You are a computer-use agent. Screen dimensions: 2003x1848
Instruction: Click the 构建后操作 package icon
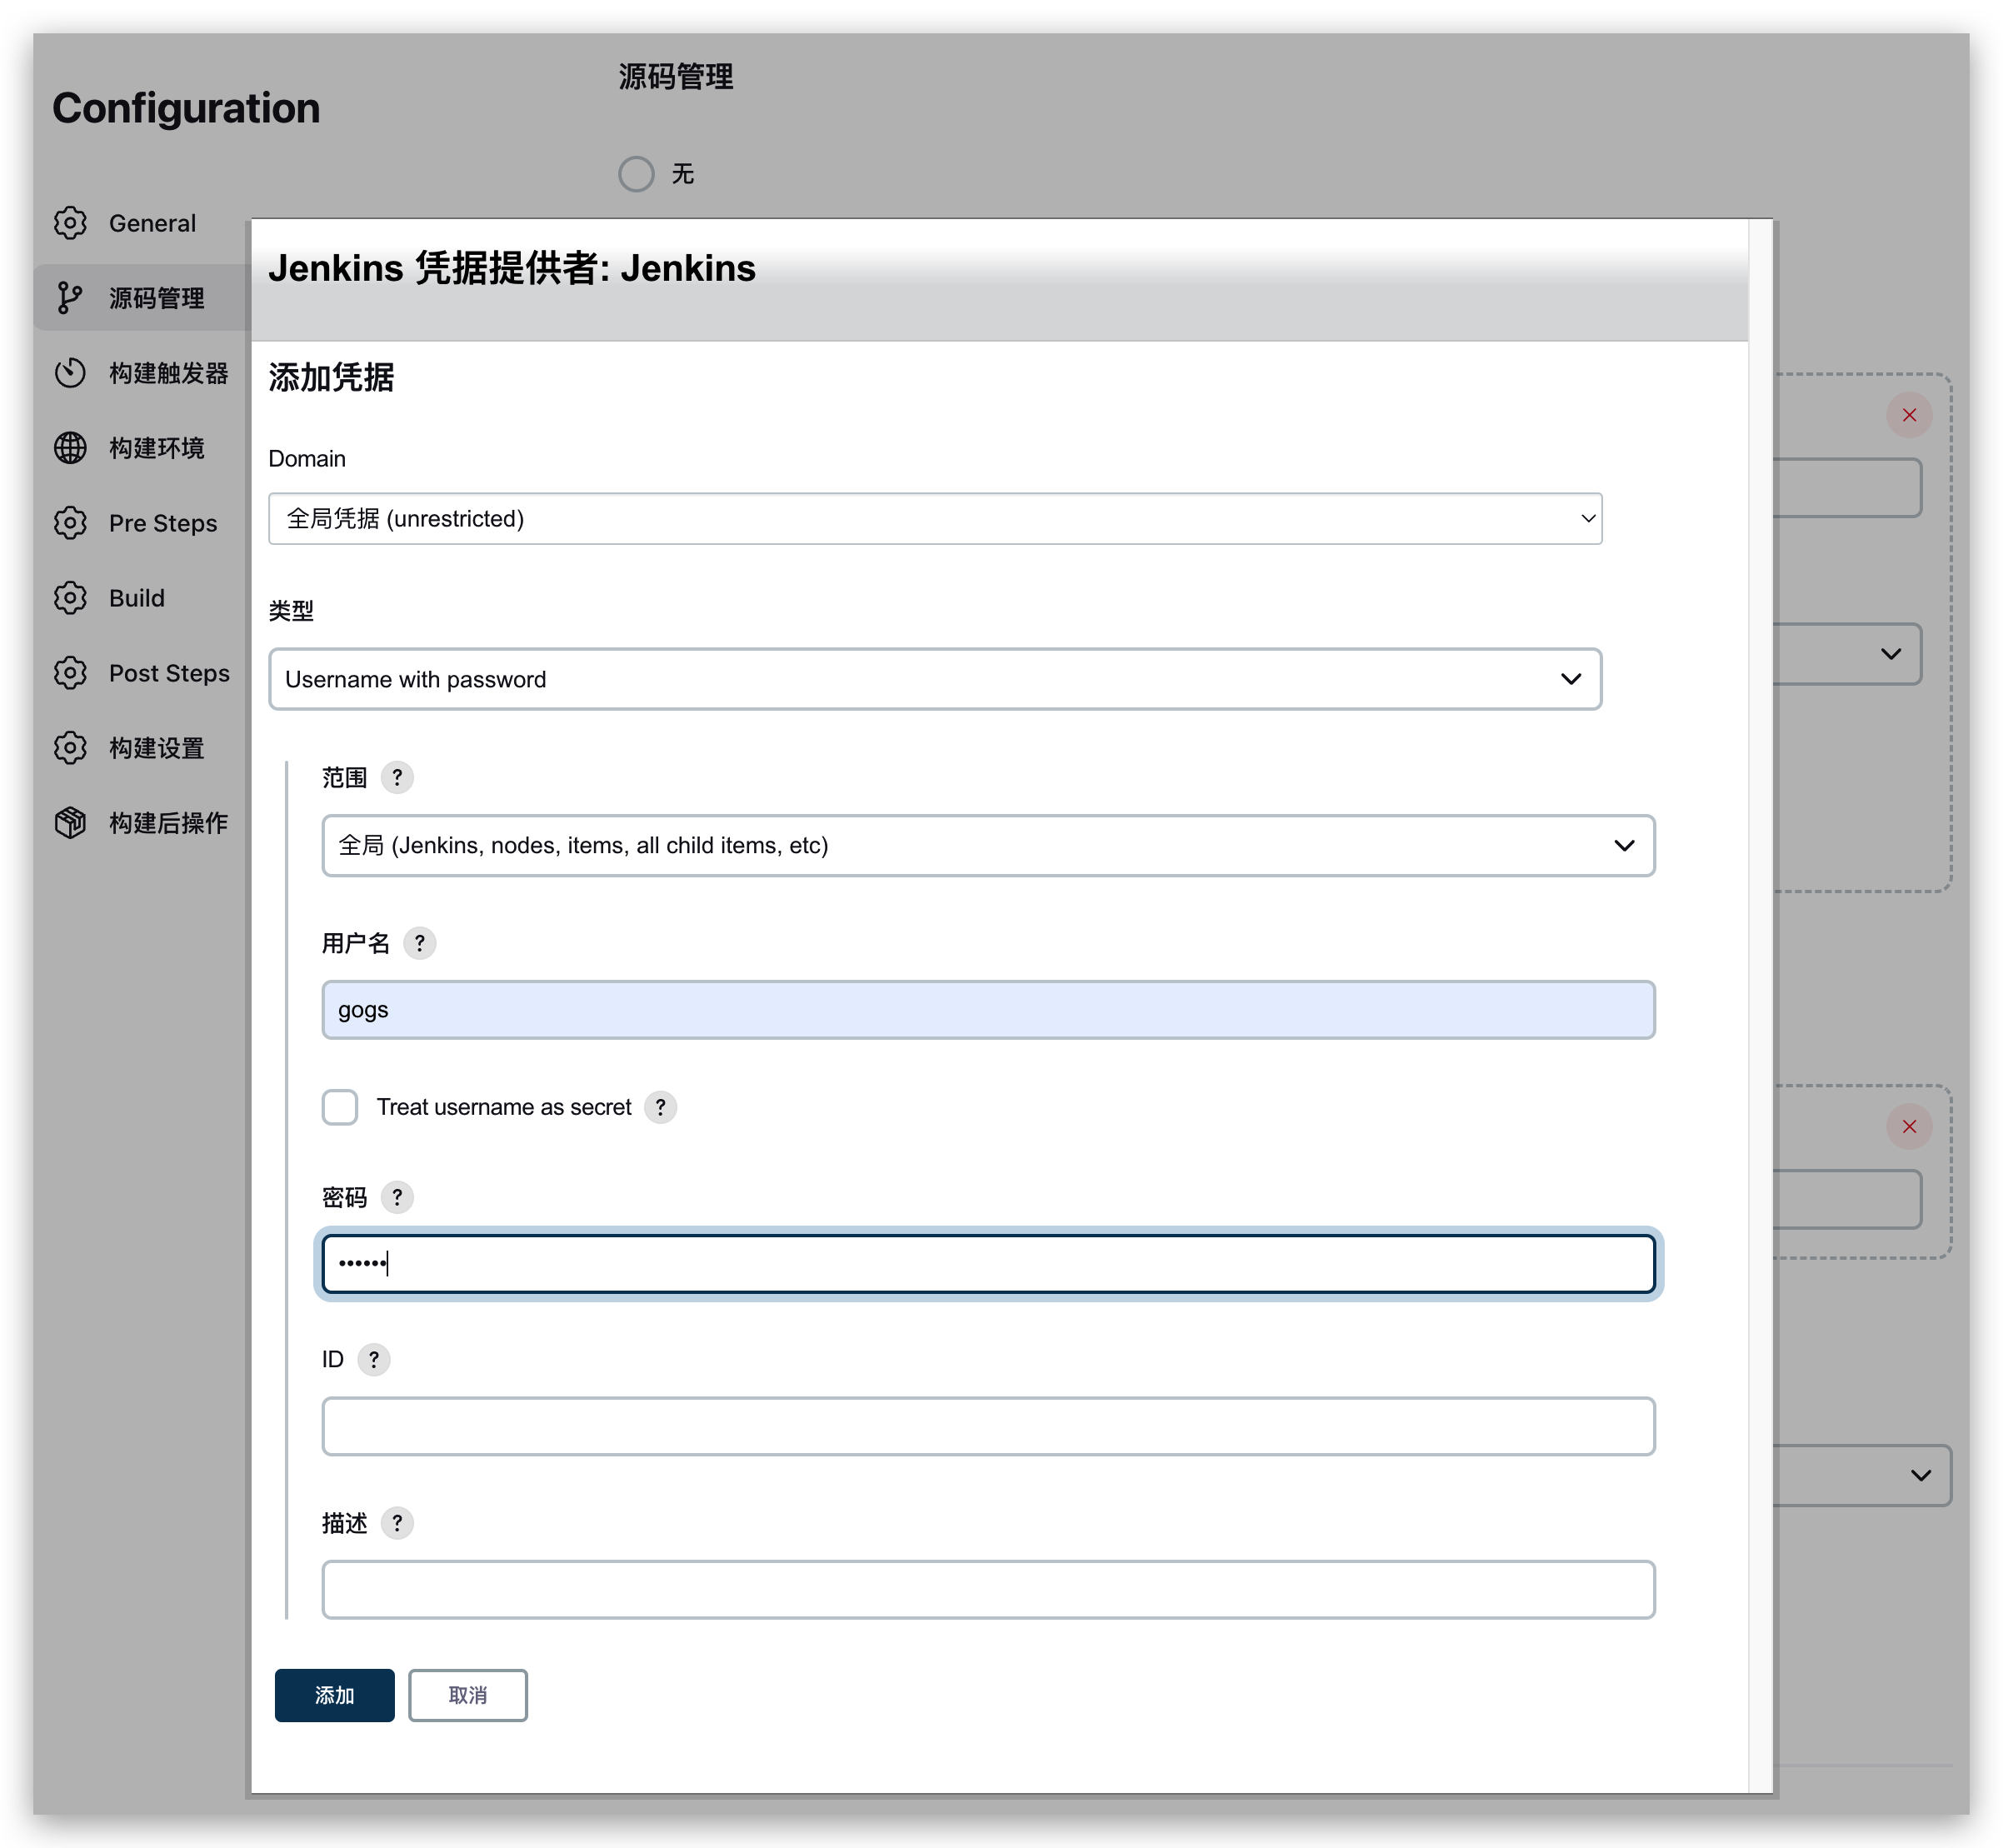point(70,823)
